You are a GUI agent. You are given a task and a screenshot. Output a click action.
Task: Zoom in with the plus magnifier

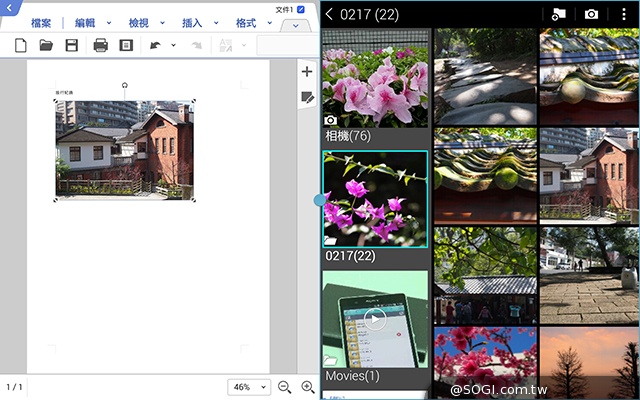(x=308, y=387)
